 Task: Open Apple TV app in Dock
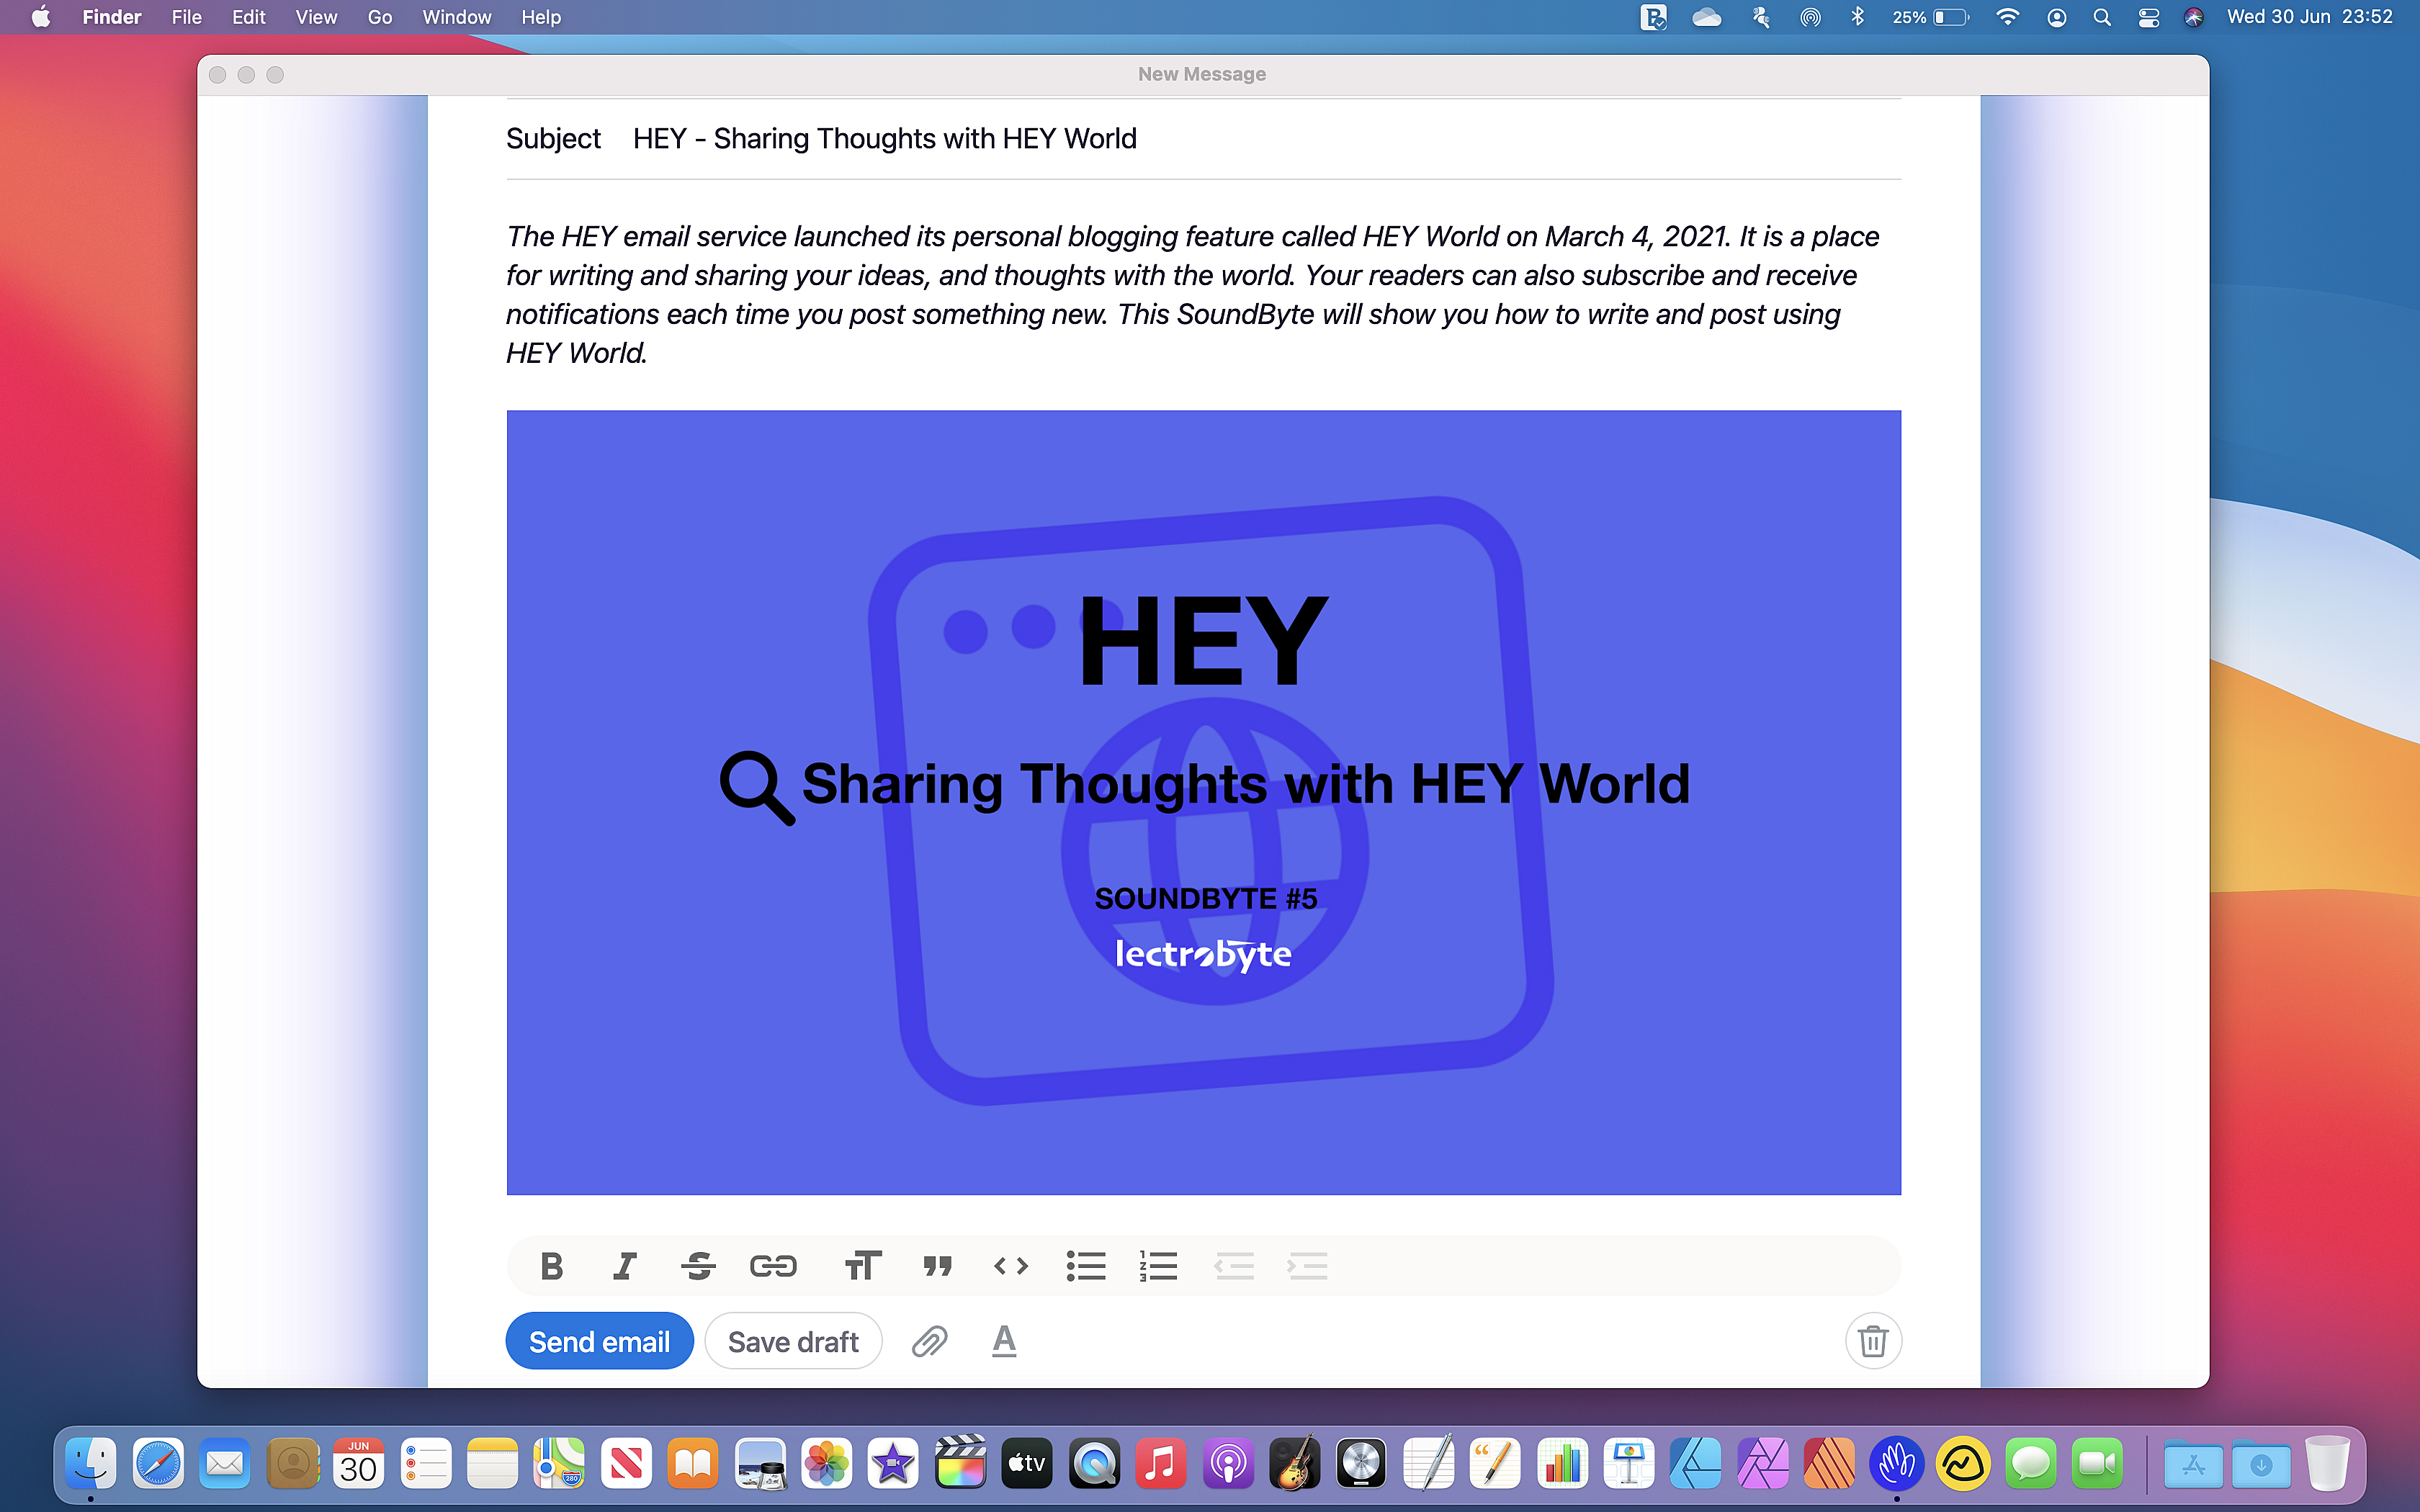click(1027, 1464)
